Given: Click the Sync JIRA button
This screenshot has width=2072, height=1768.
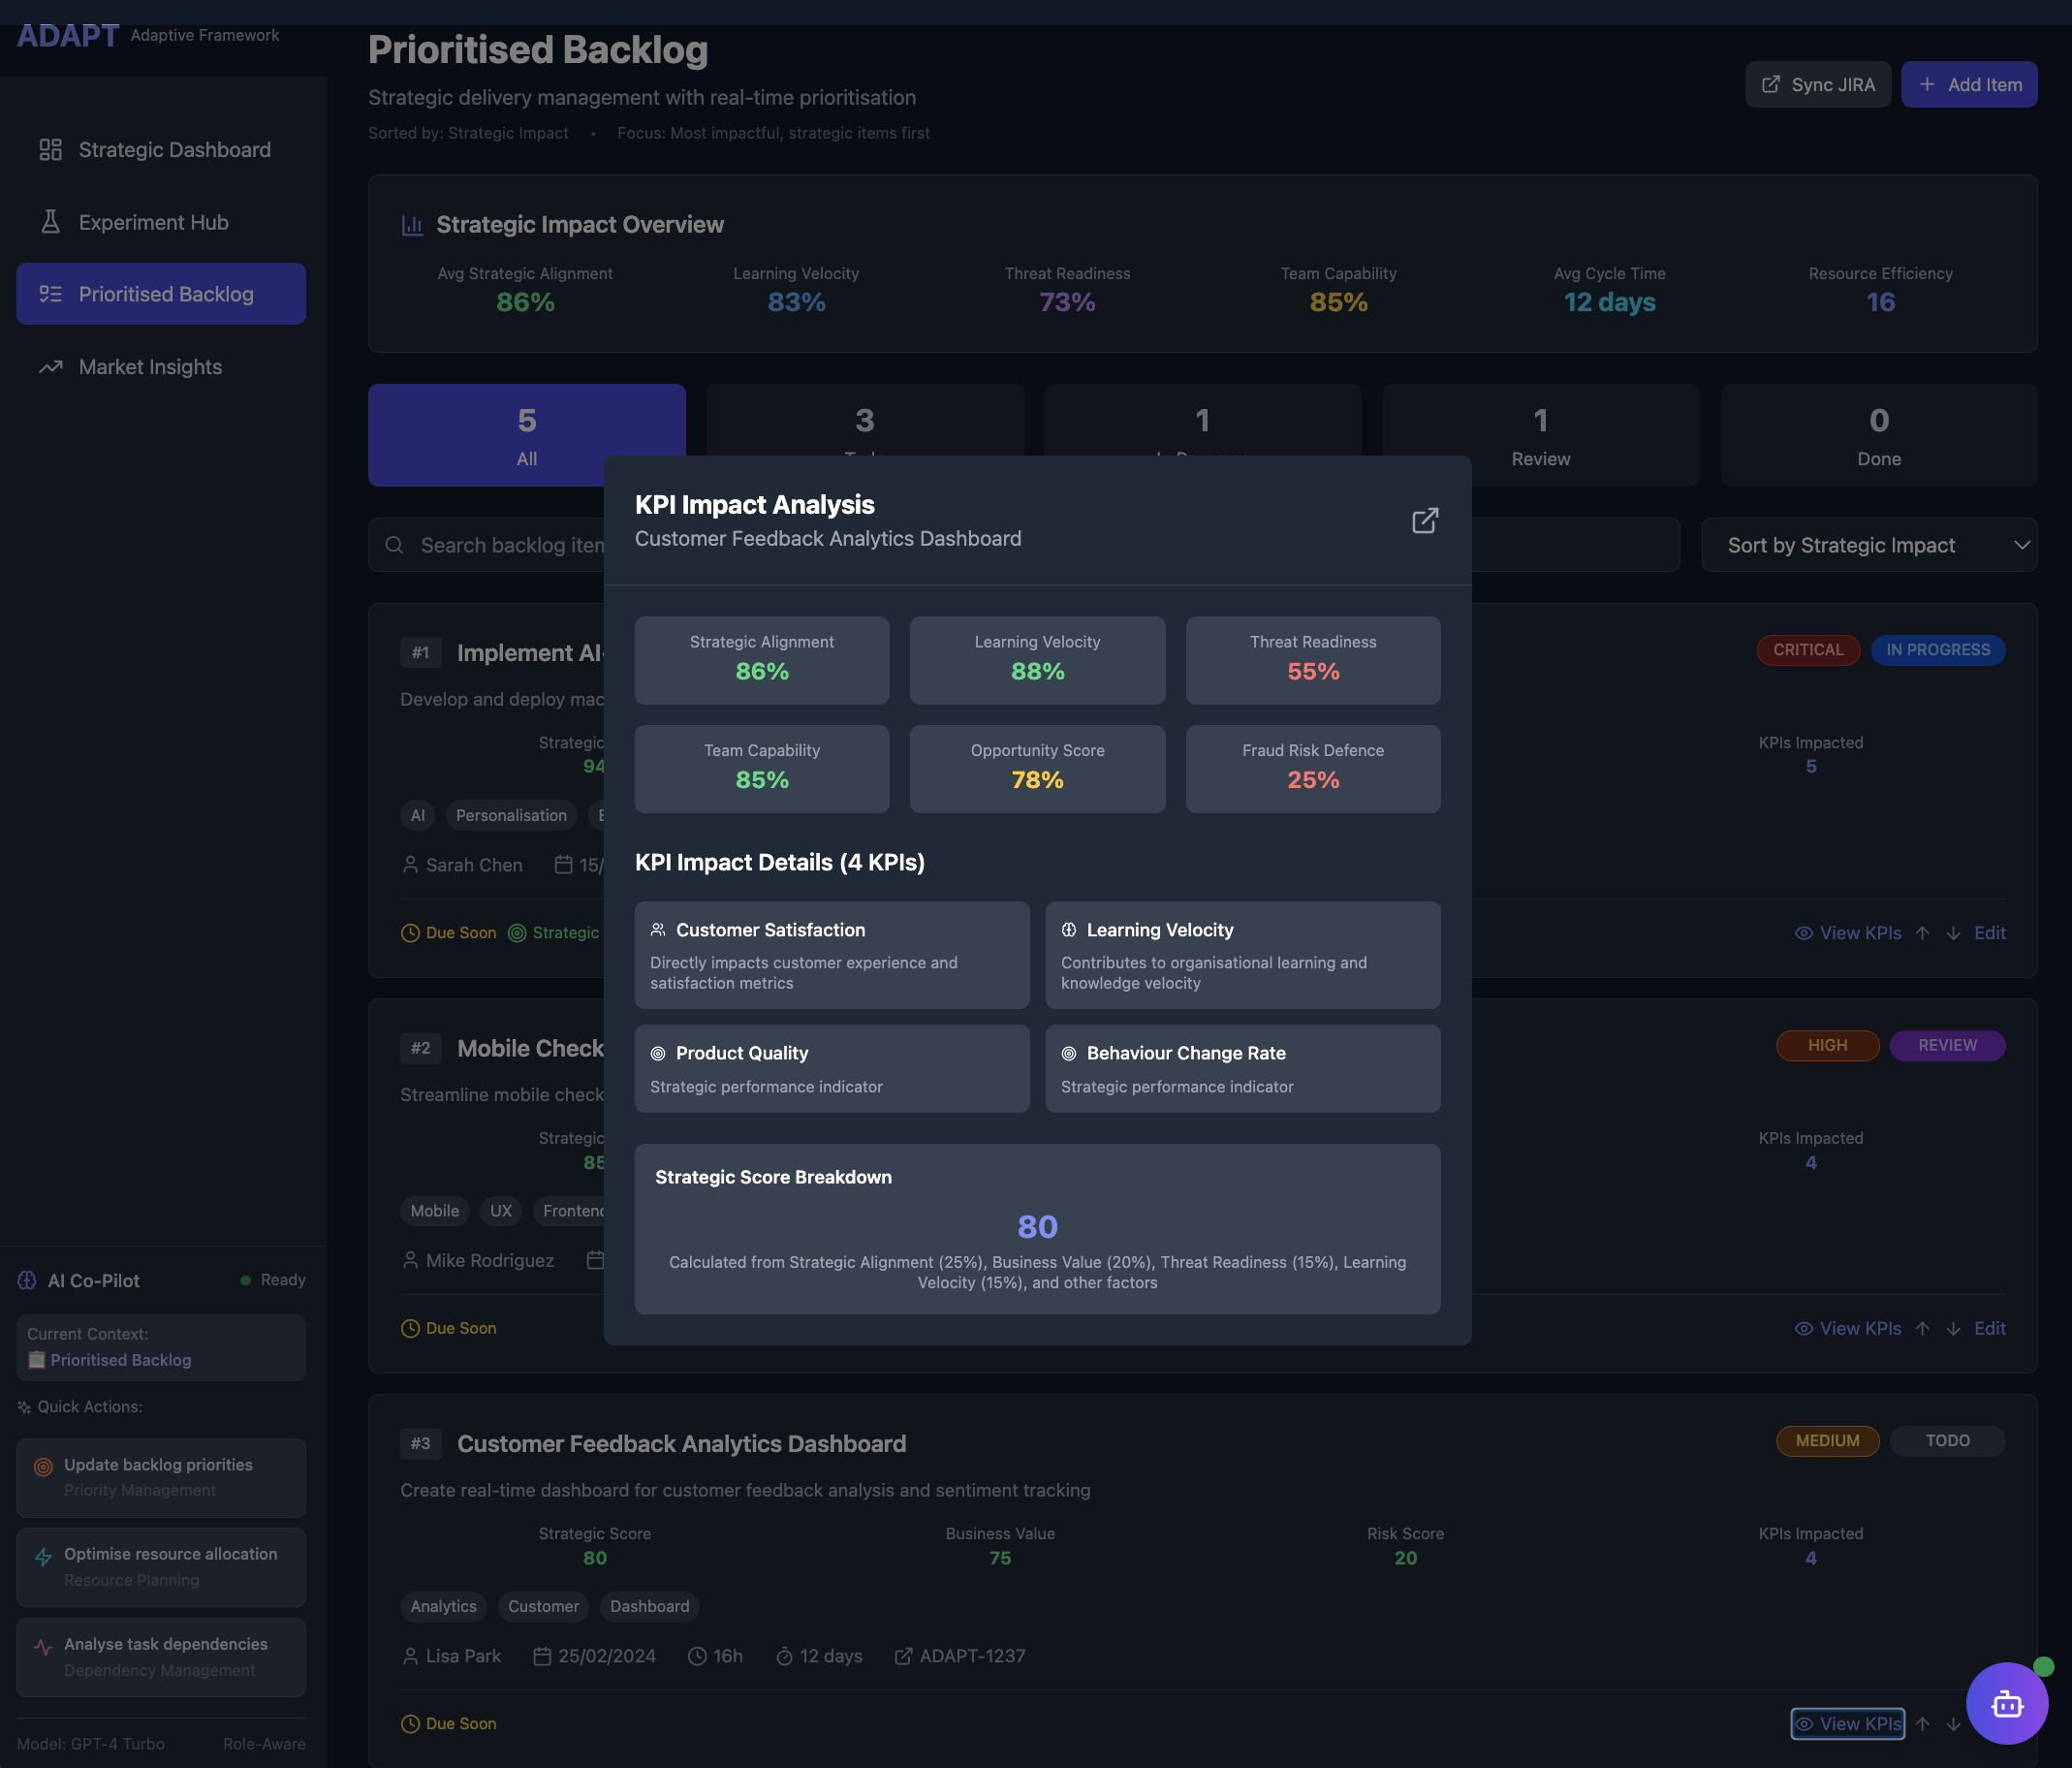Looking at the screenshot, I should pyautogui.click(x=1817, y=85).
